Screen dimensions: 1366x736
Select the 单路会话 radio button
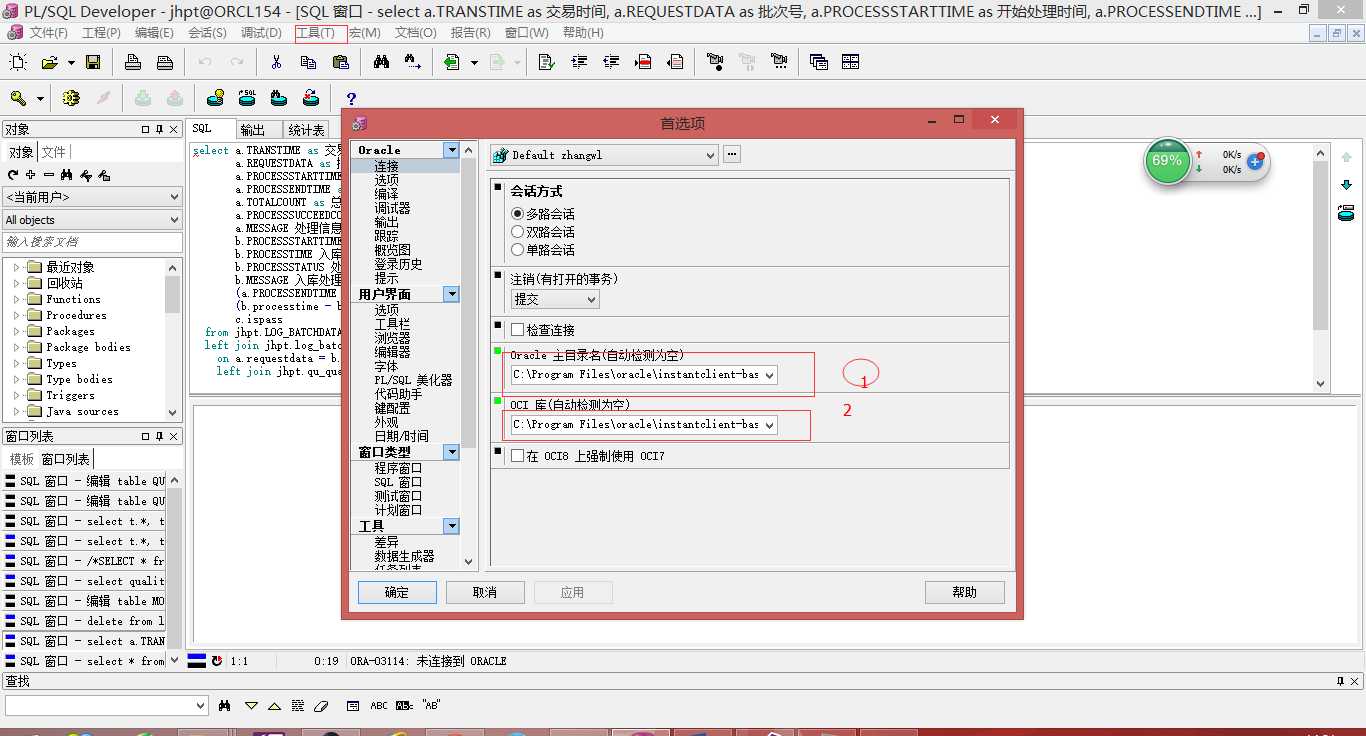[x=517, y=250]
